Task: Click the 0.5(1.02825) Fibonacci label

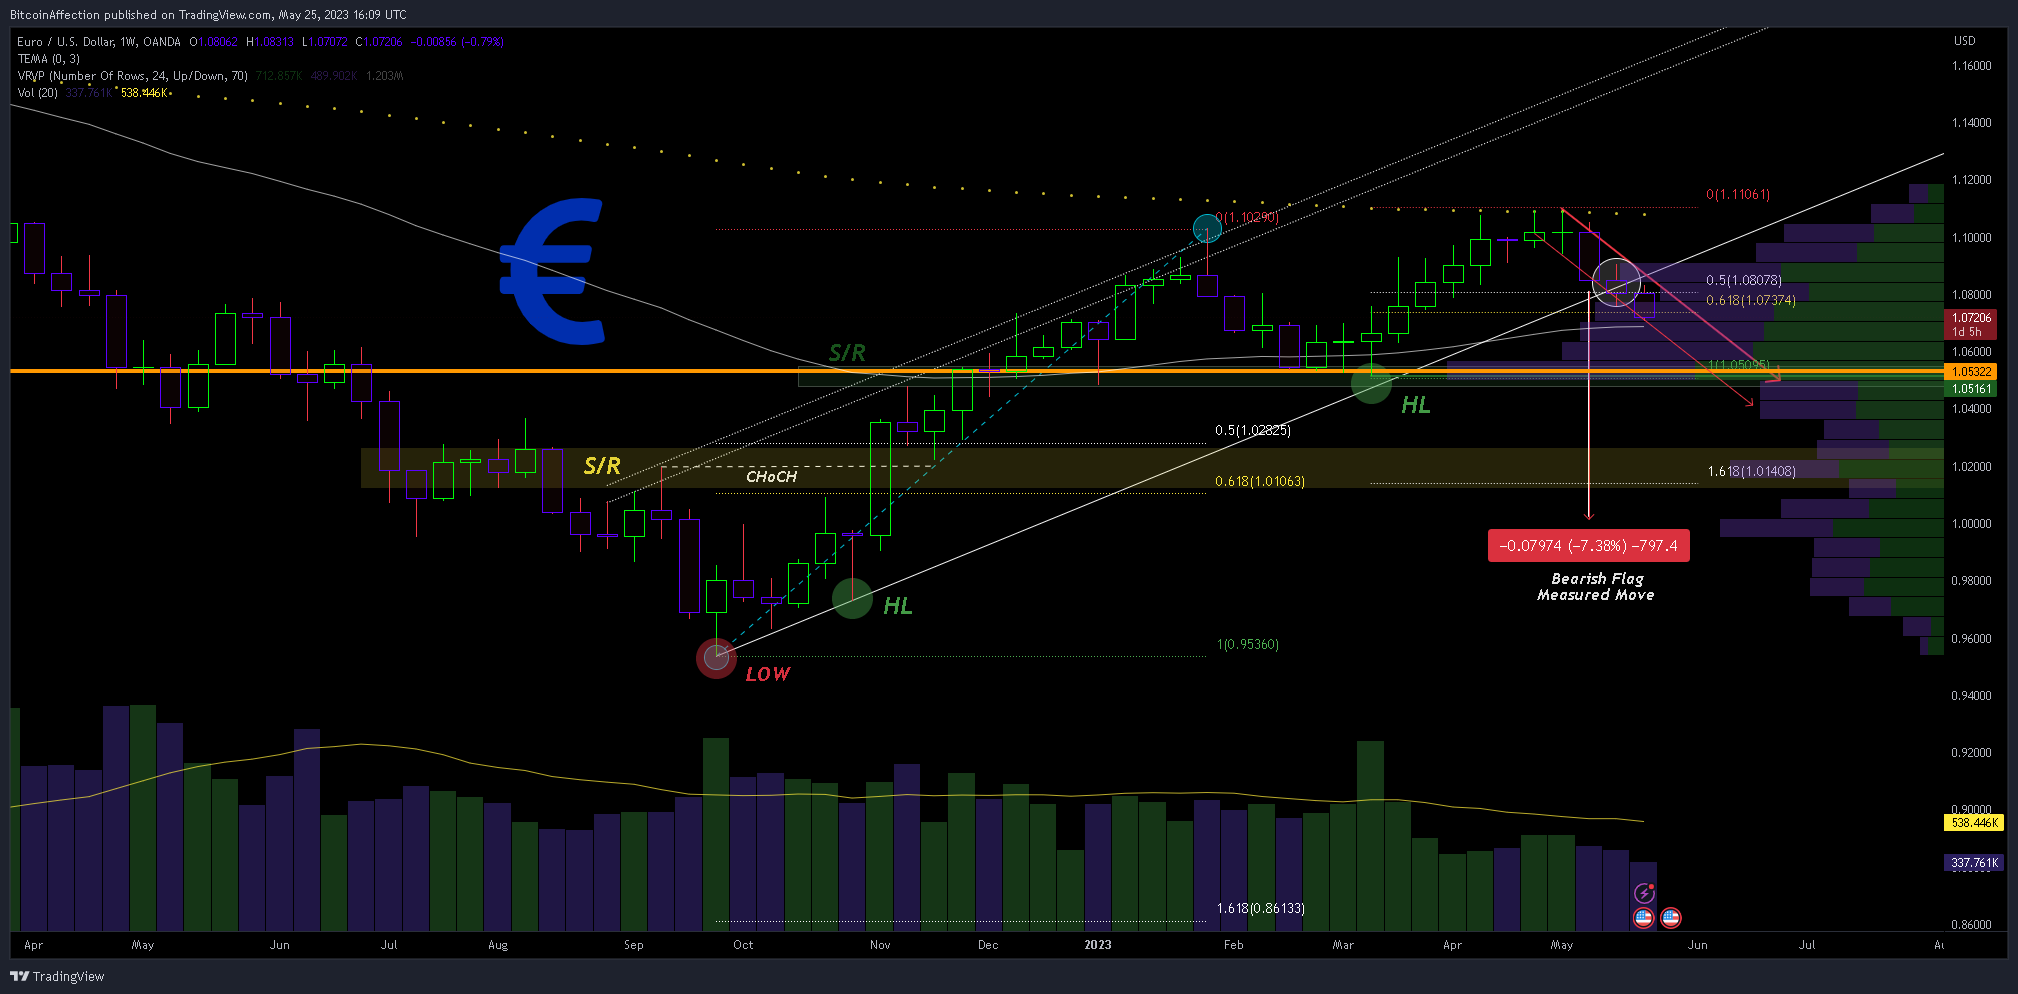Action: 1253,431
